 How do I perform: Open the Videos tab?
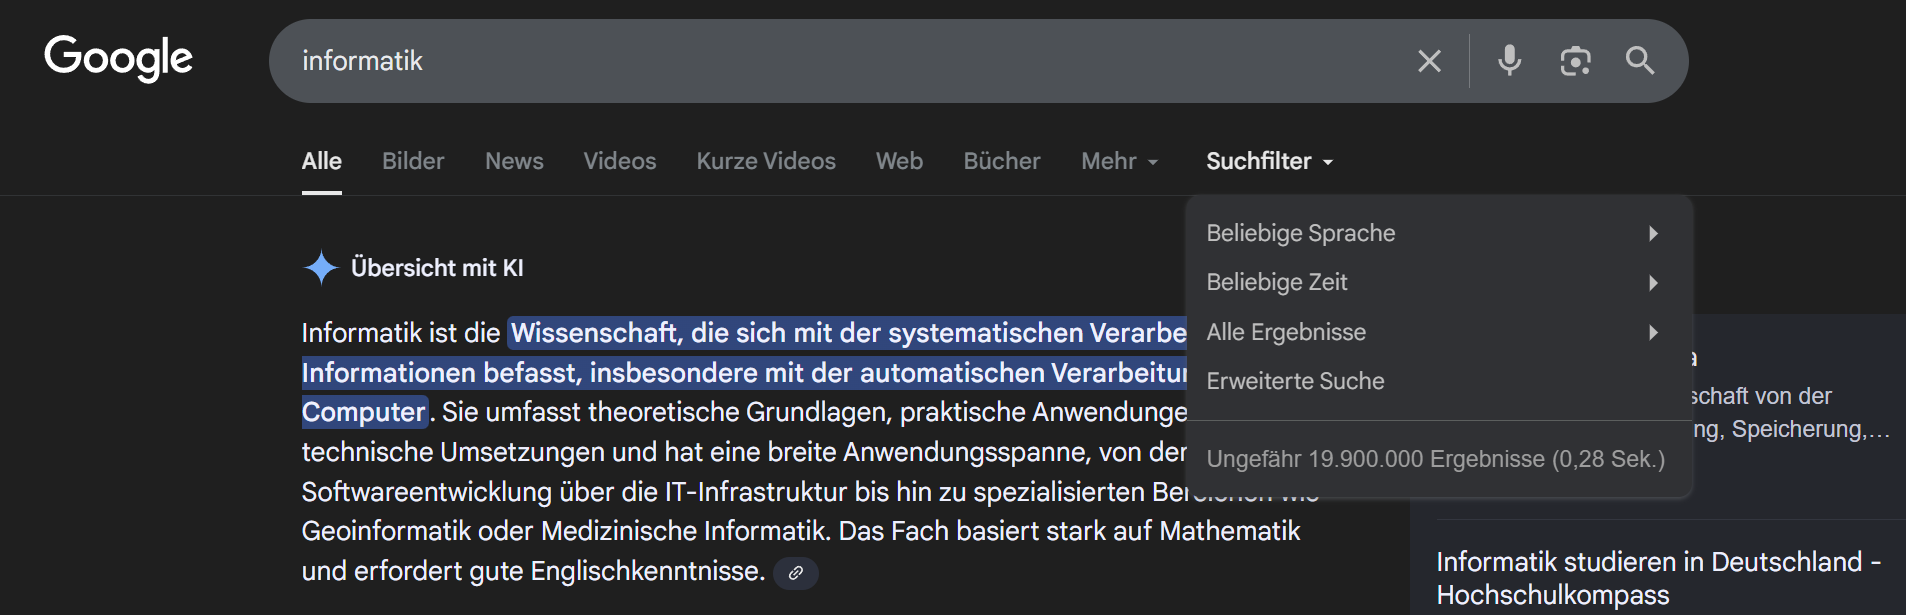(620, 161)
